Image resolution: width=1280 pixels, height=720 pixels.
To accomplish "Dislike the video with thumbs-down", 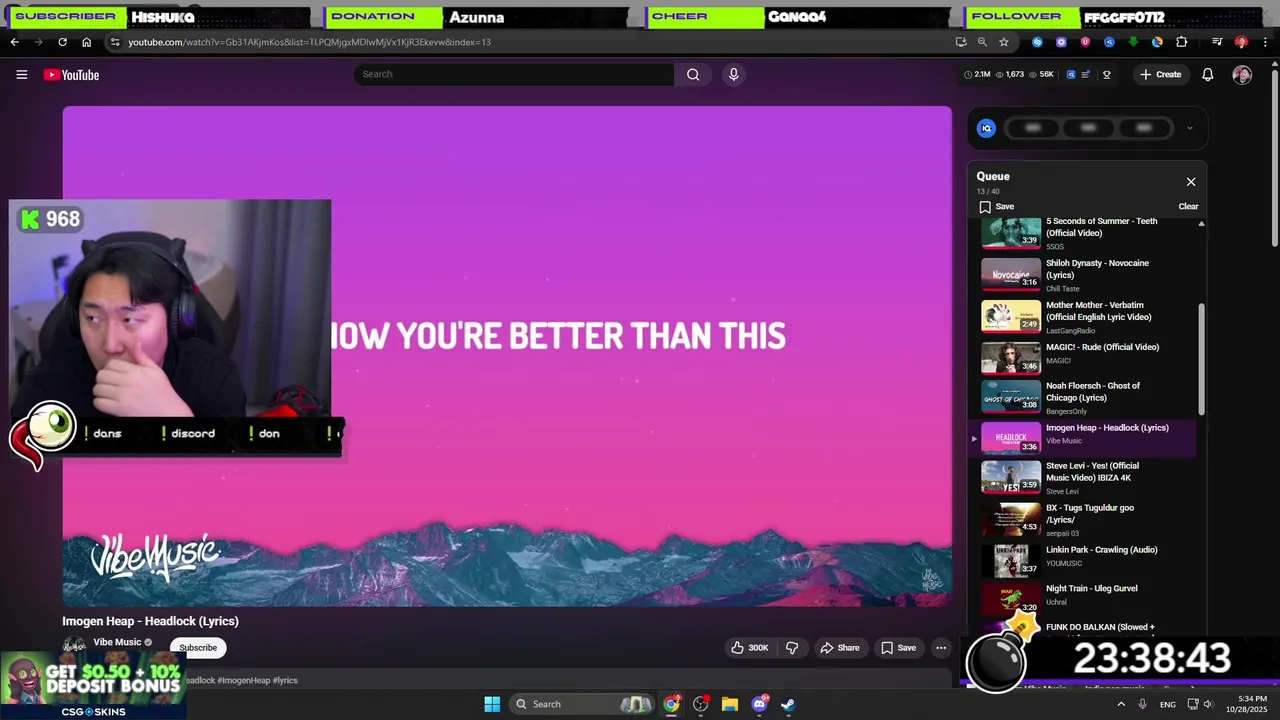I will 792,648.
